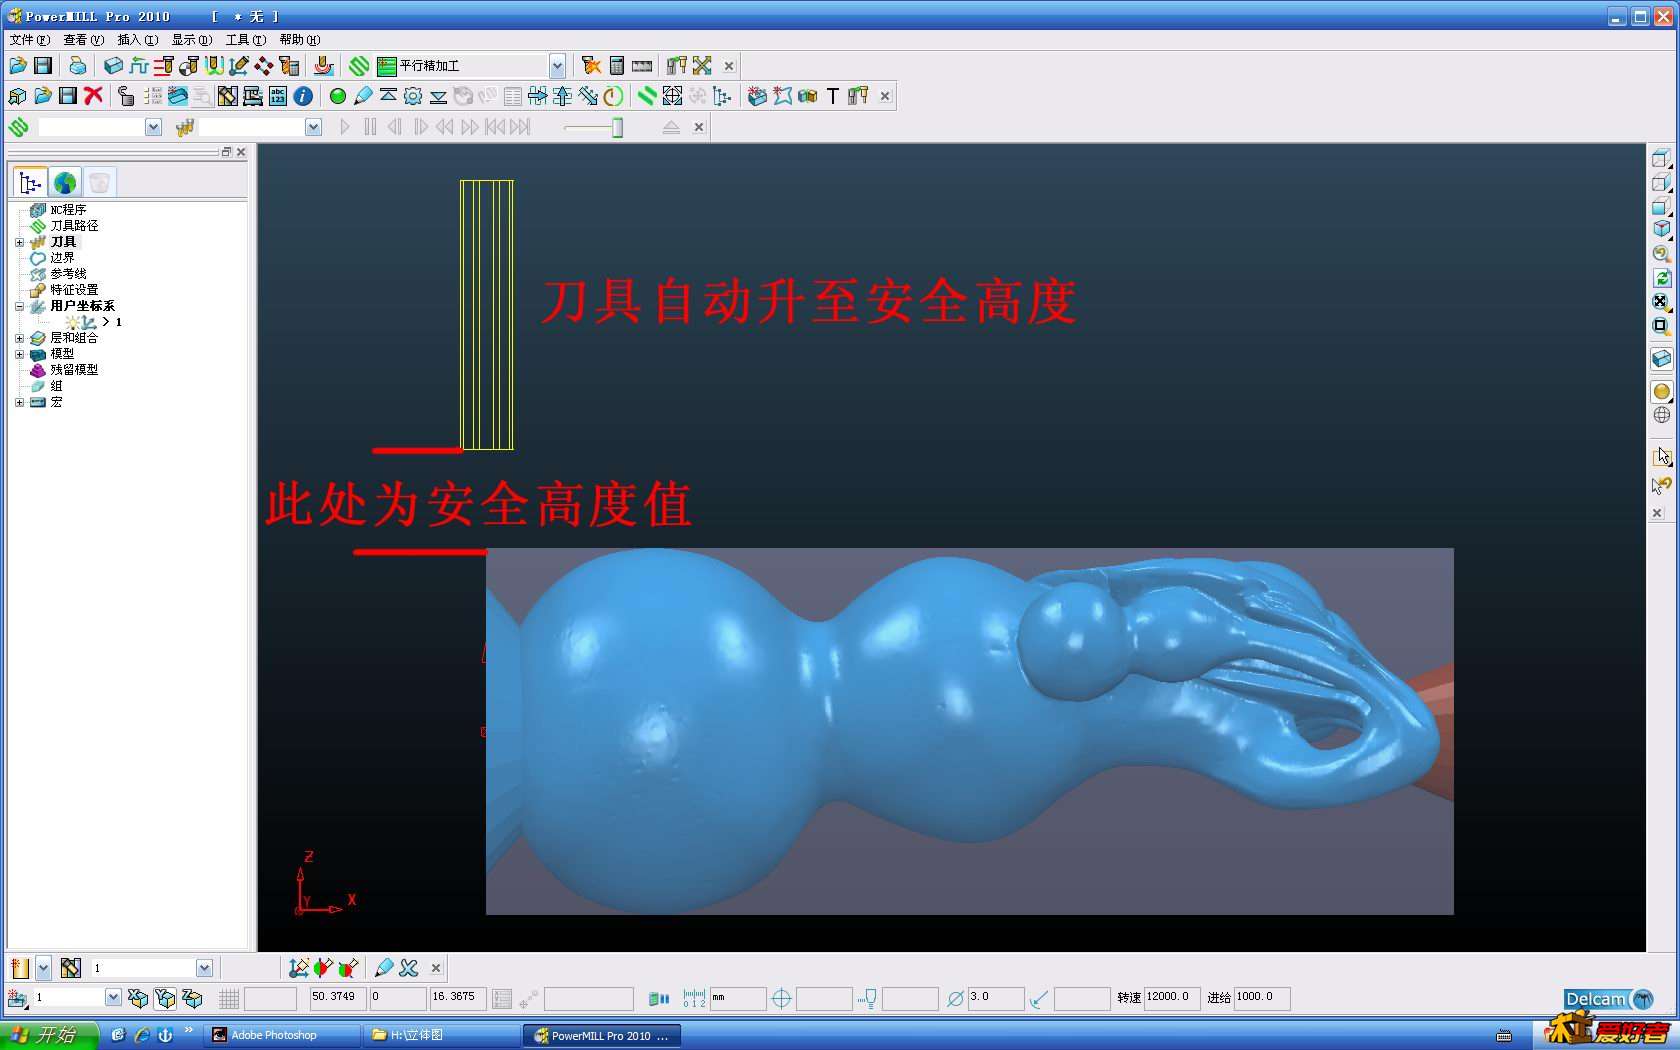This screenshot has width=1680, height=1050.
Task: Open toolpath strategies icon
Action: [x=359, y=66]
